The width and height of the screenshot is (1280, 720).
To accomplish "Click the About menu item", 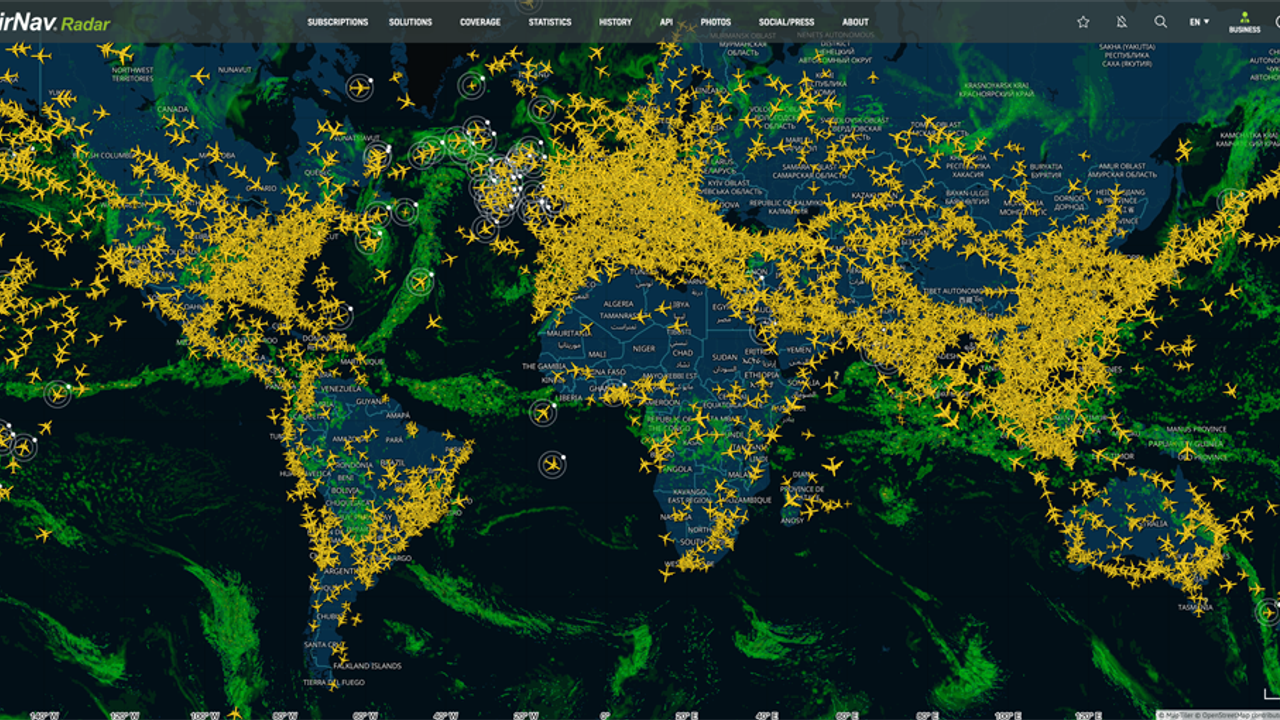I will click(x=855, y=22).
